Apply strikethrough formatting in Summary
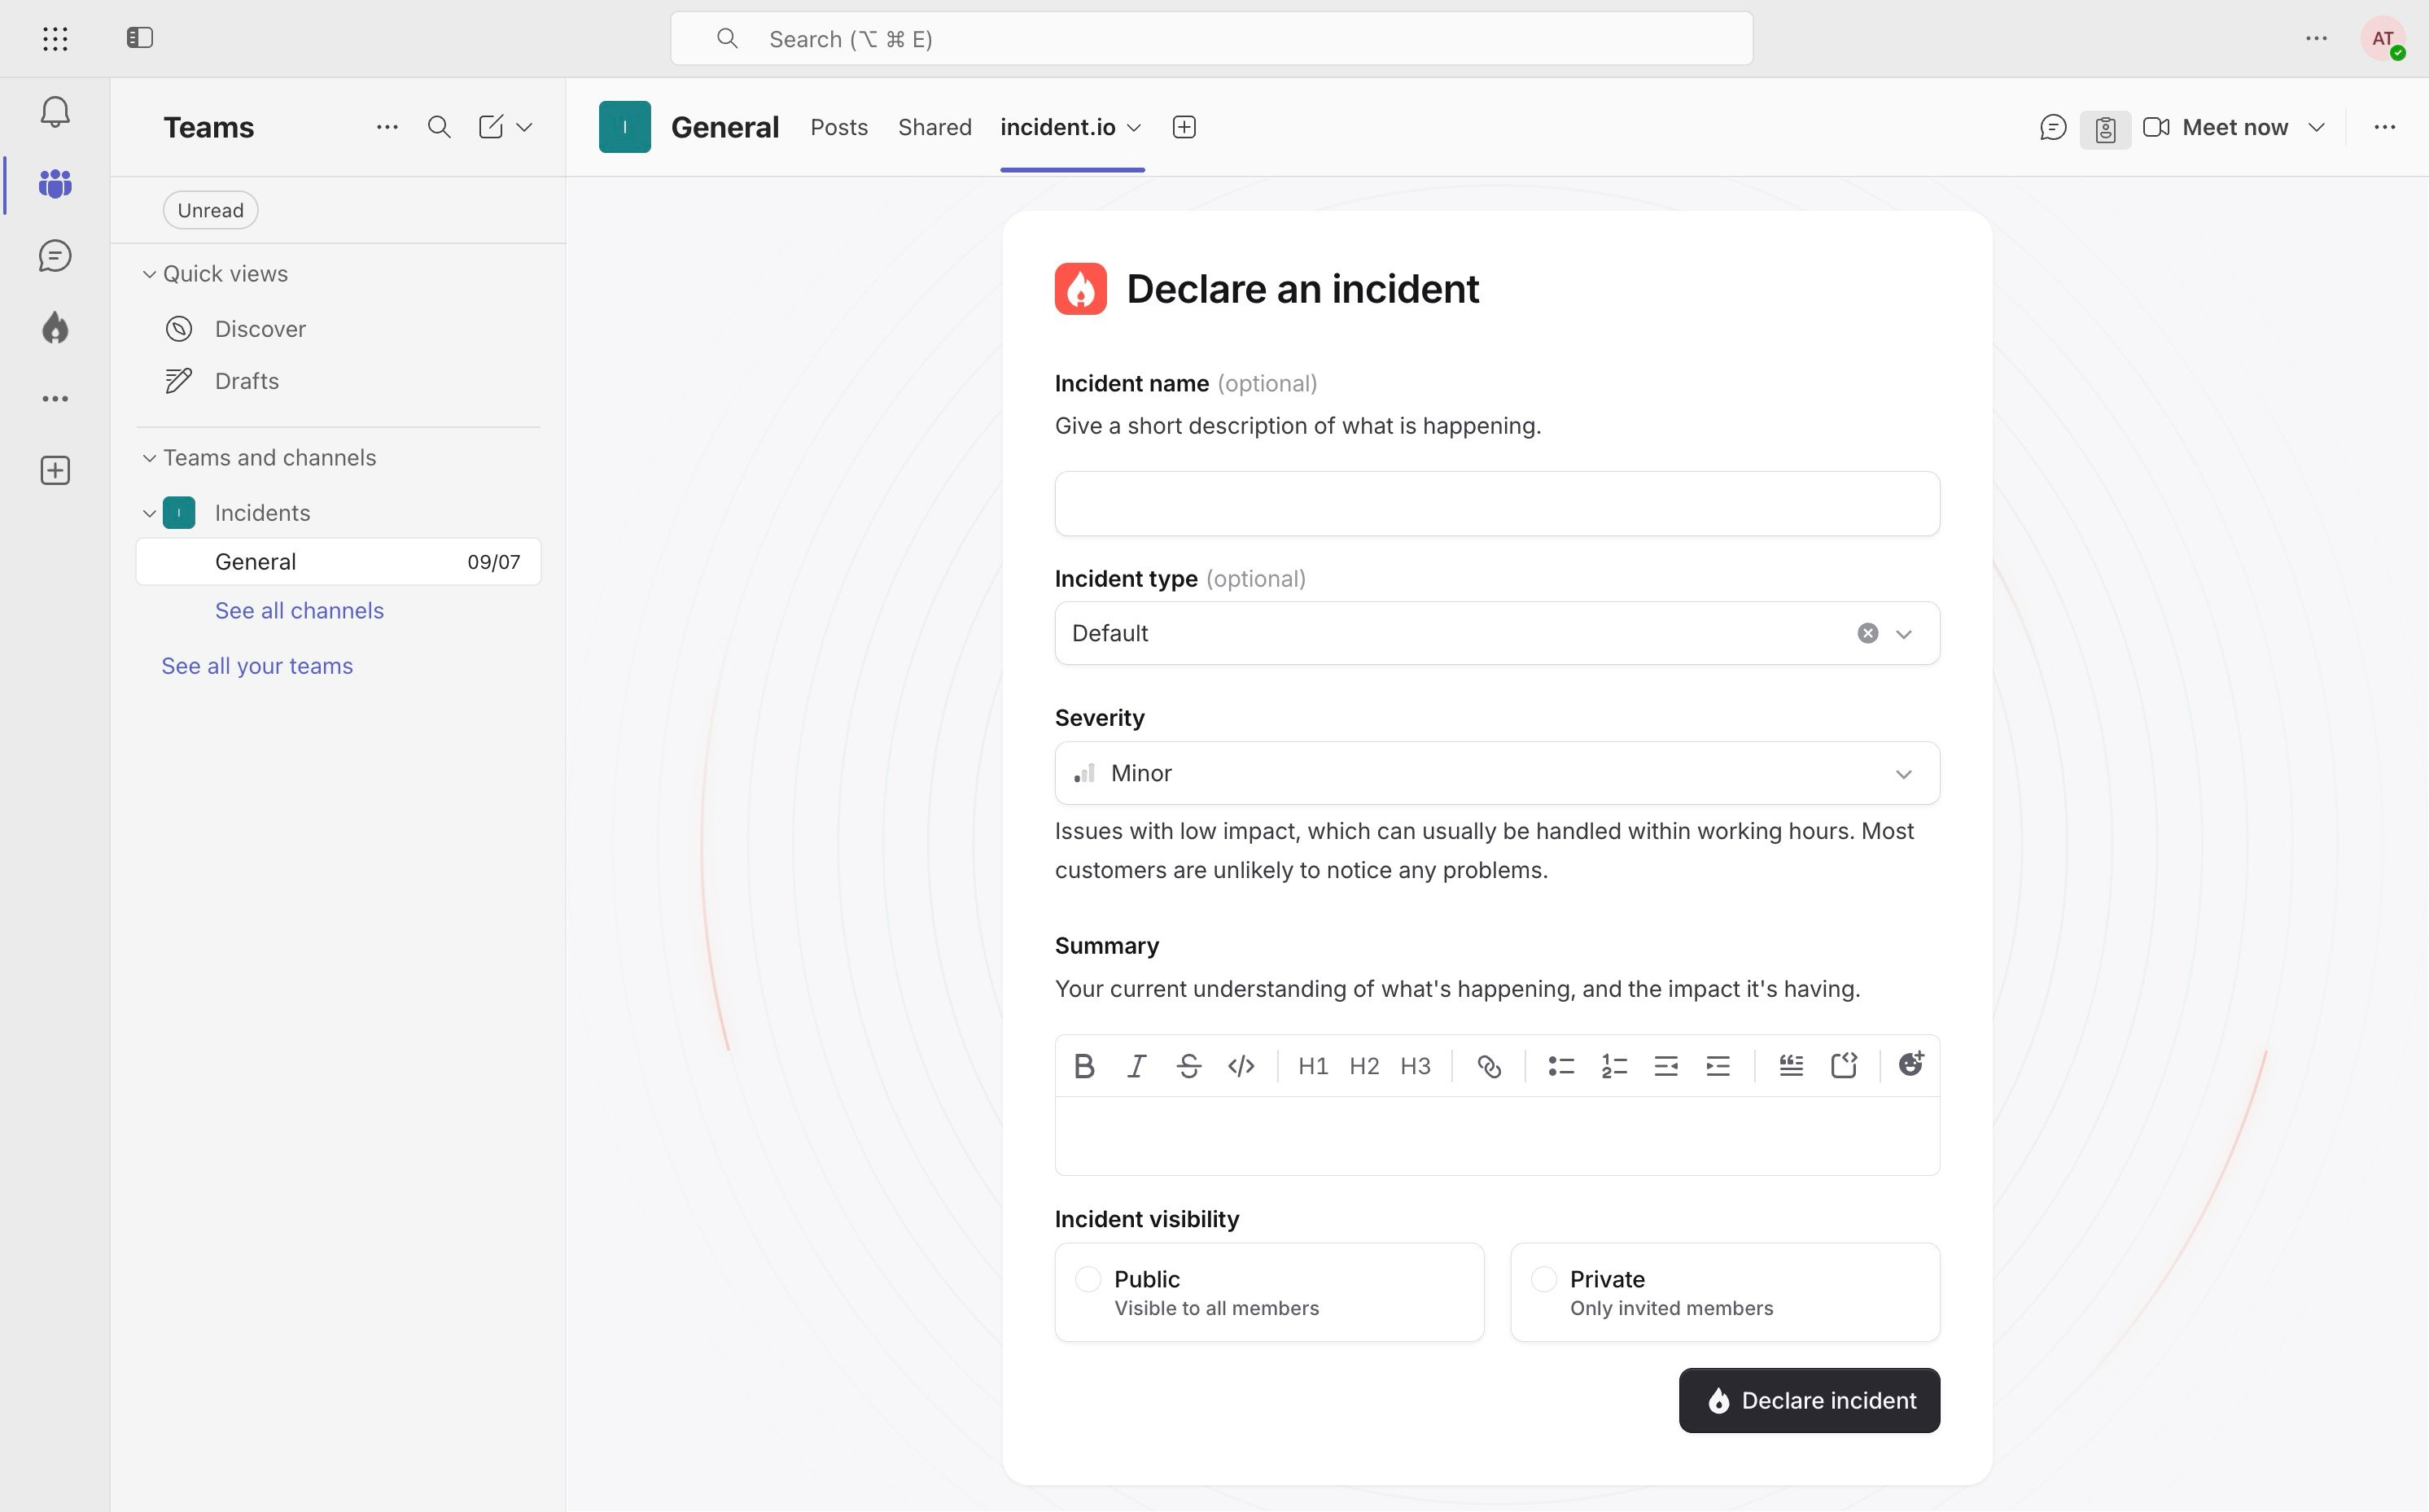Viewport: 2429px width, 1512px height. tap(1189, 1066)
